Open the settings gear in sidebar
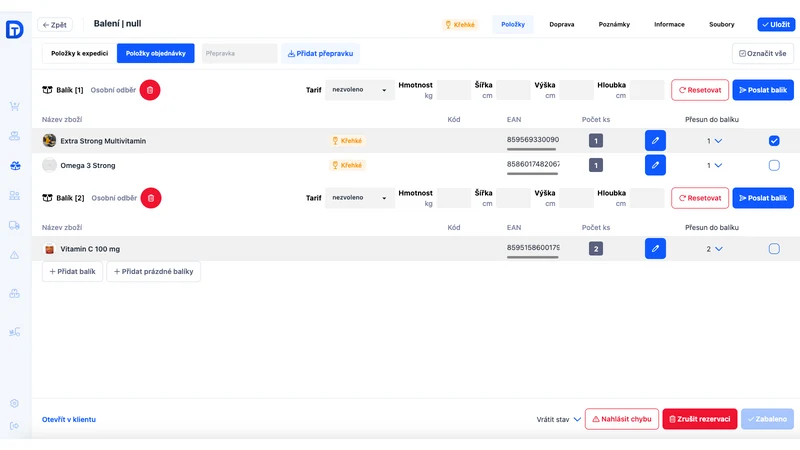800x450 pixels. [14, 403]
